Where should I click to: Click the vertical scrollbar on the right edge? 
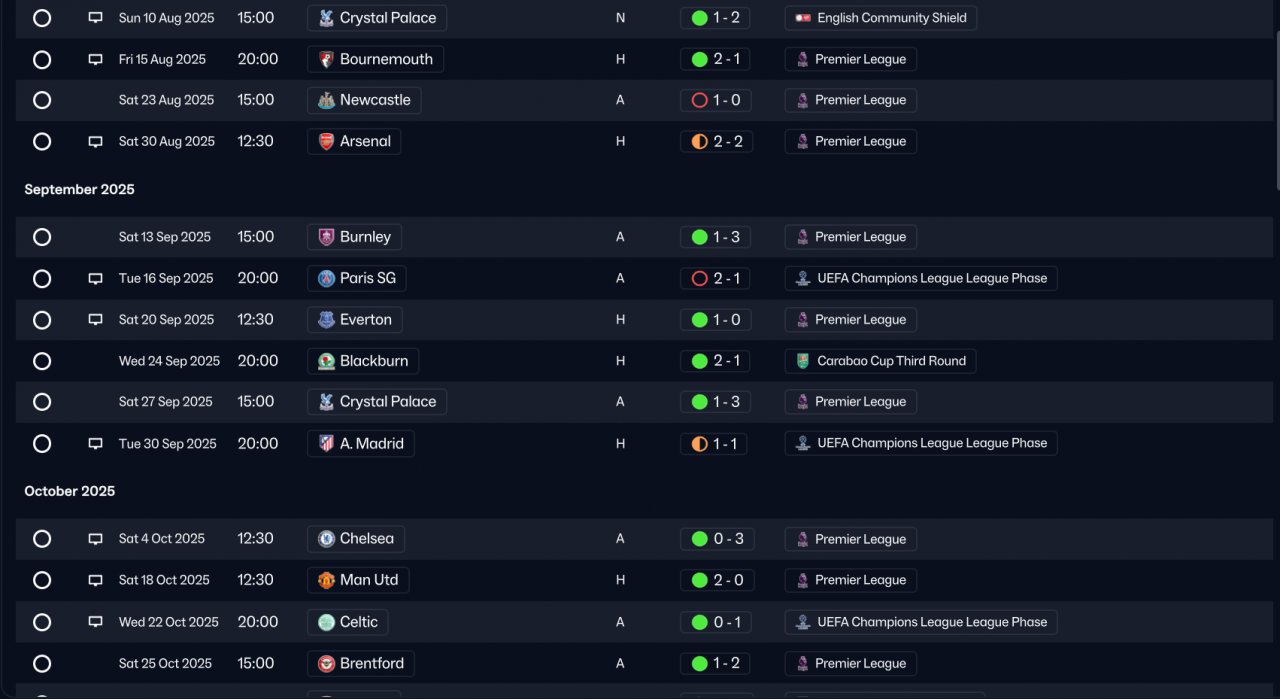pos(1275,107)
